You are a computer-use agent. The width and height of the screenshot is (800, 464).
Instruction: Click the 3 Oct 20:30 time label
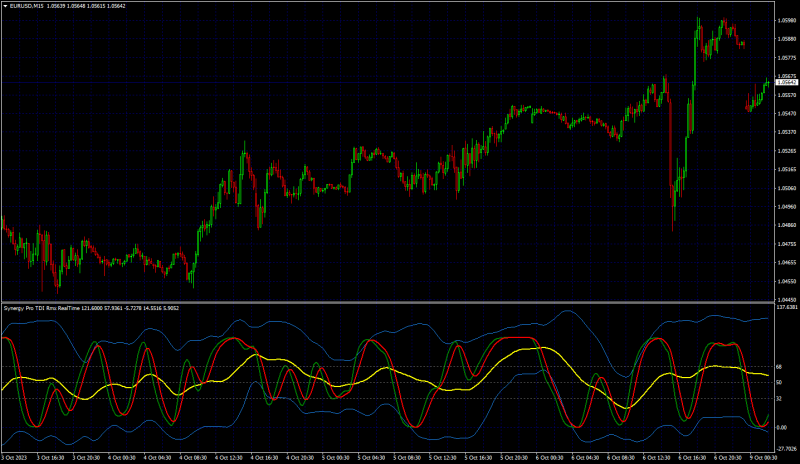tap(86, 458)
